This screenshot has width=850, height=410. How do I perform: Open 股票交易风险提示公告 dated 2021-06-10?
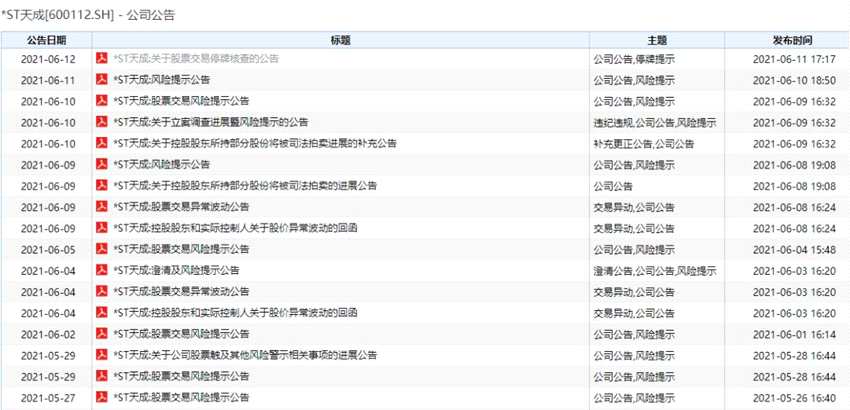tap(181, 101)
